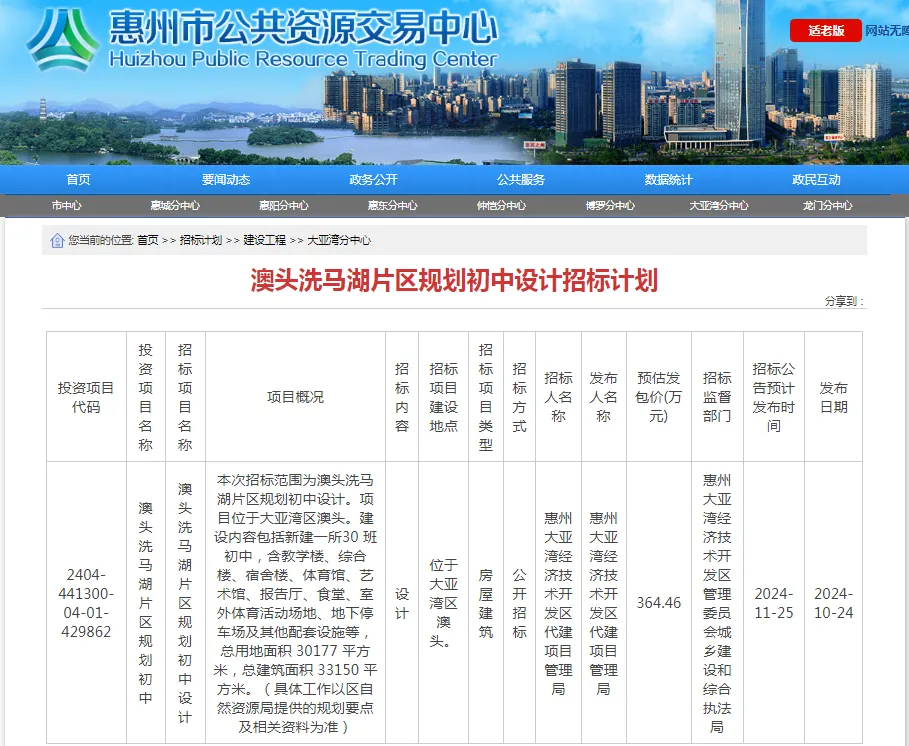
Task: Switch to 市中心 sub-center tab
Action: tap(66, 206)
